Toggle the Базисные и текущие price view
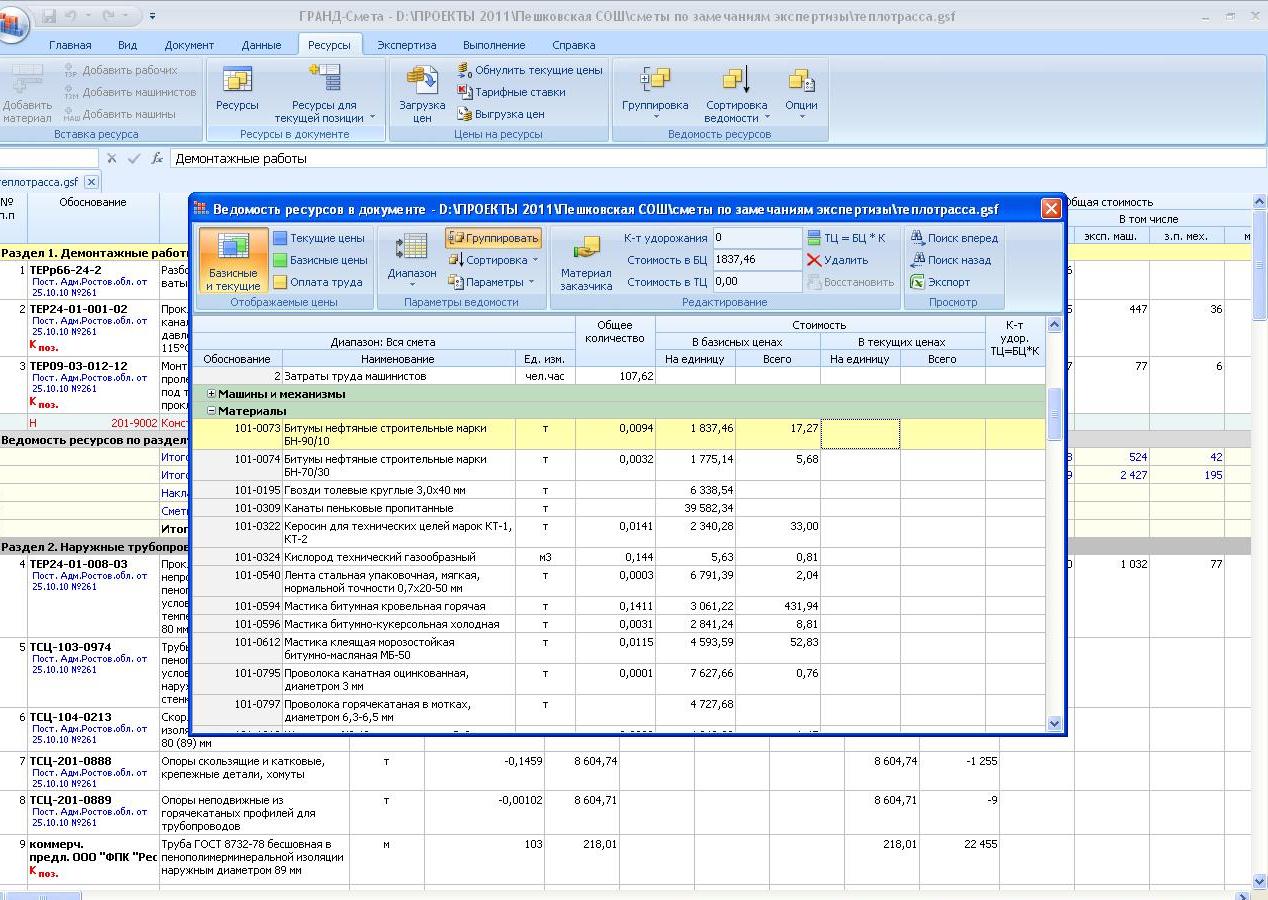 (233, 258)
